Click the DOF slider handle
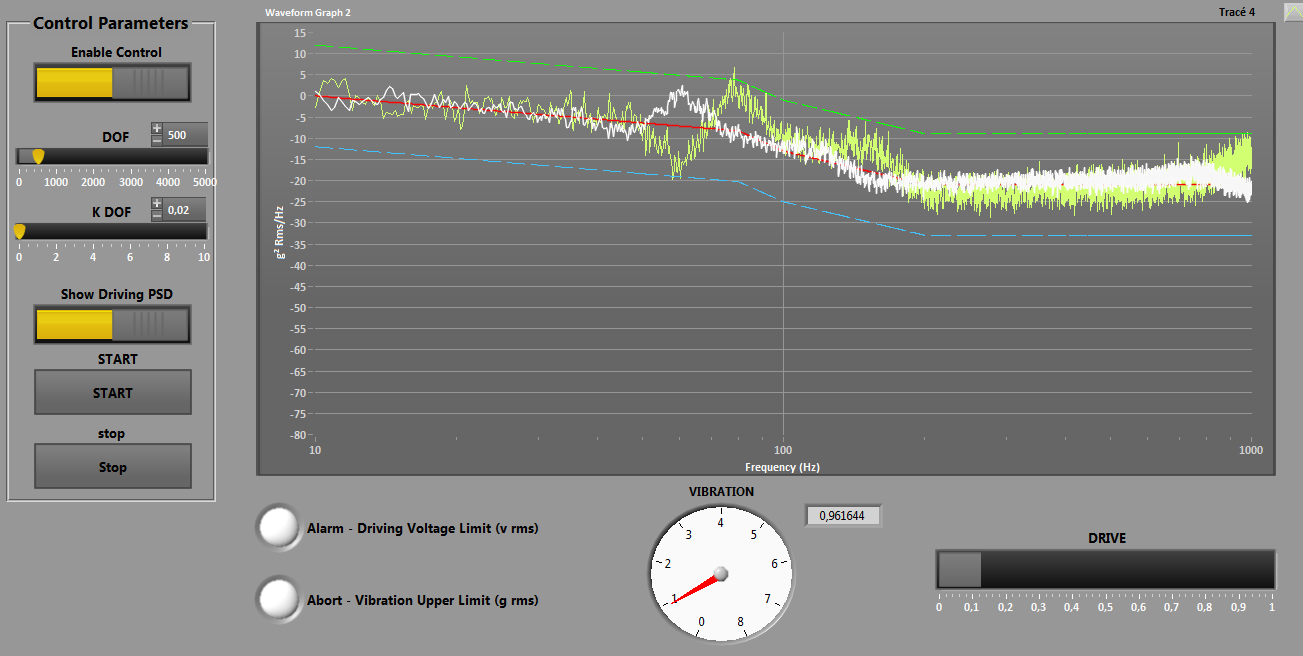The height and width of the screenshot is (656, 1303). (x=38, y=156)
